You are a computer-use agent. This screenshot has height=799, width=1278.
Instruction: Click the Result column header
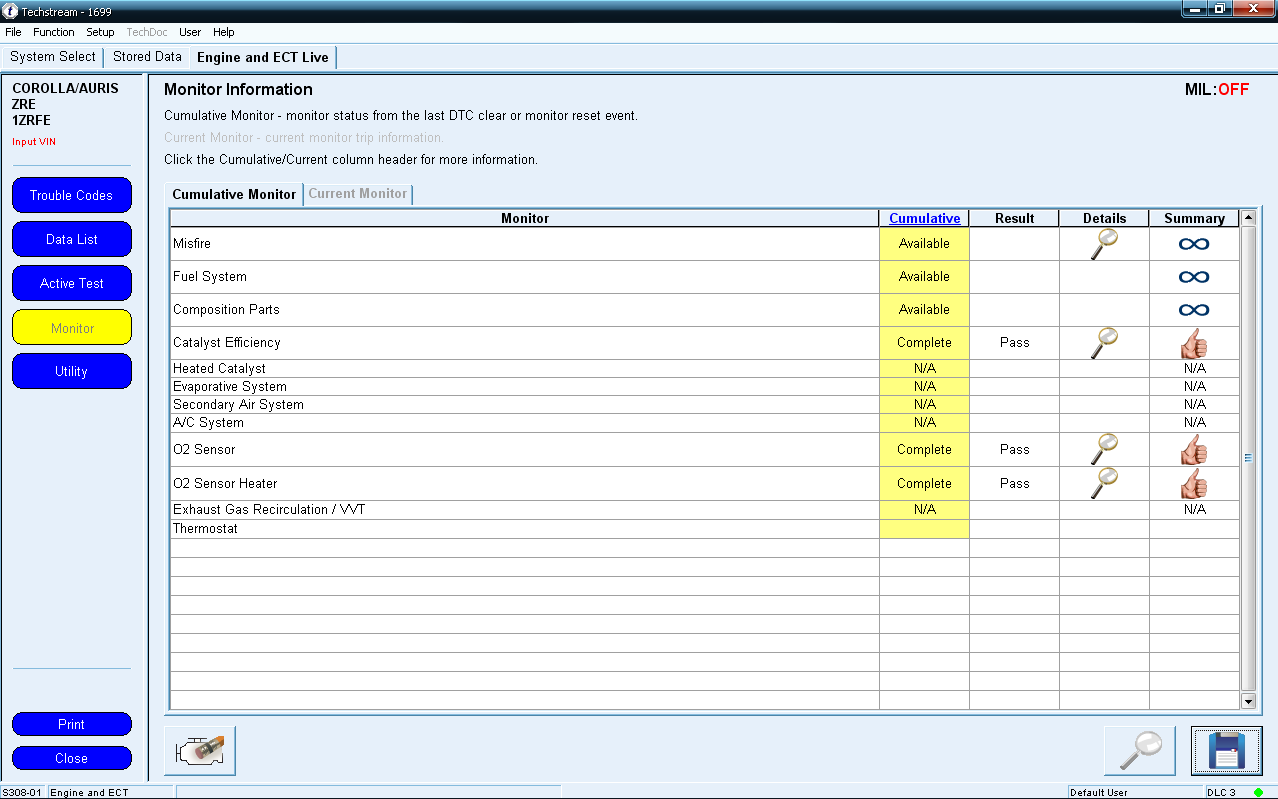1015,218
